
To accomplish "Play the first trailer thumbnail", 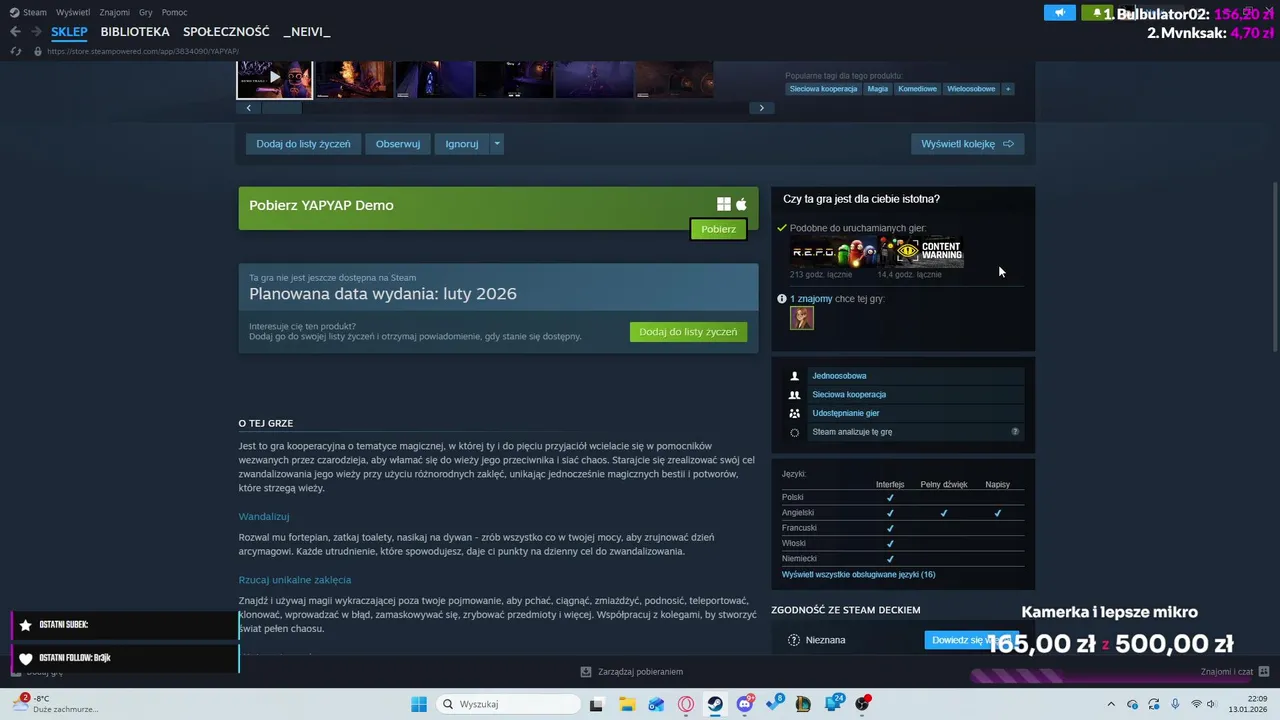I will coord(275,78).
